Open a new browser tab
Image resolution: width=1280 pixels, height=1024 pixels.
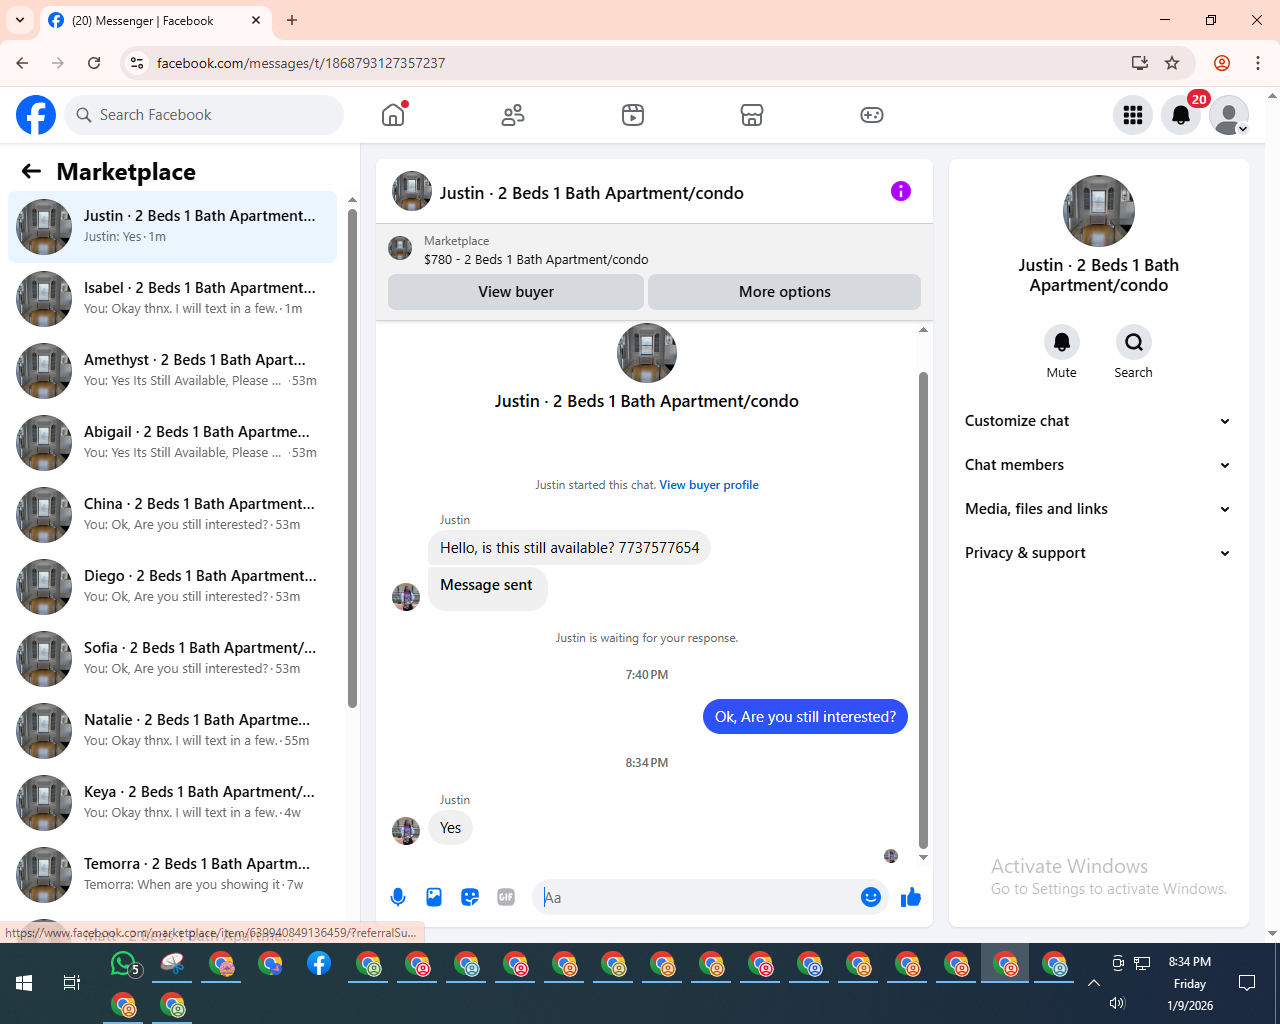292,20
